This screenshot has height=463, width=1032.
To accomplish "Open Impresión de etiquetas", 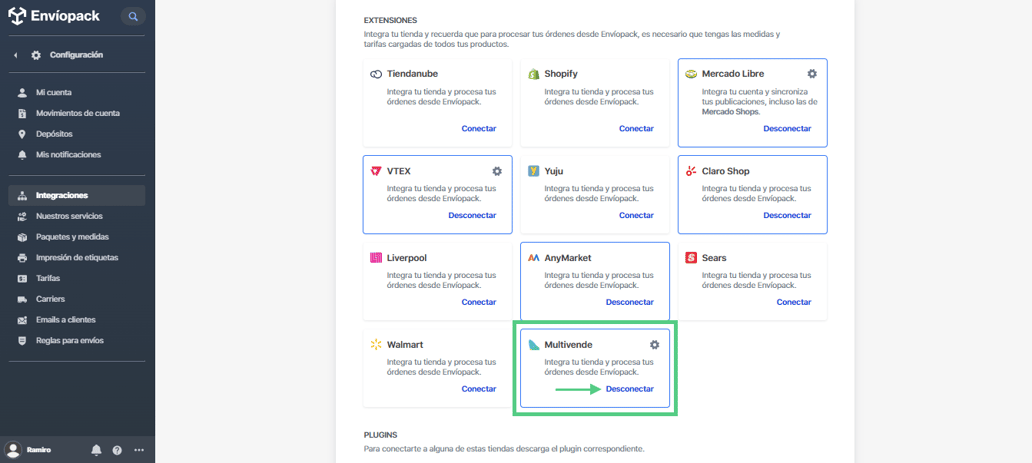I will pos(77,258).
